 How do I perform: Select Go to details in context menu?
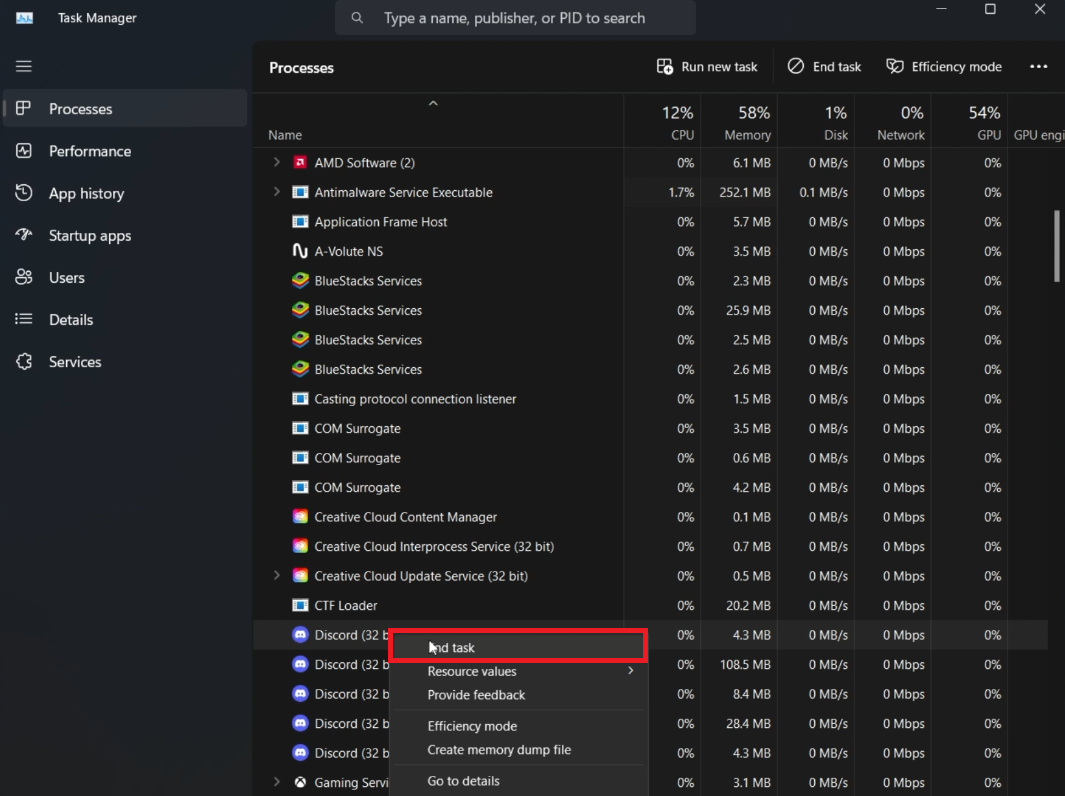pyautogui.click(x=463, y=781)
